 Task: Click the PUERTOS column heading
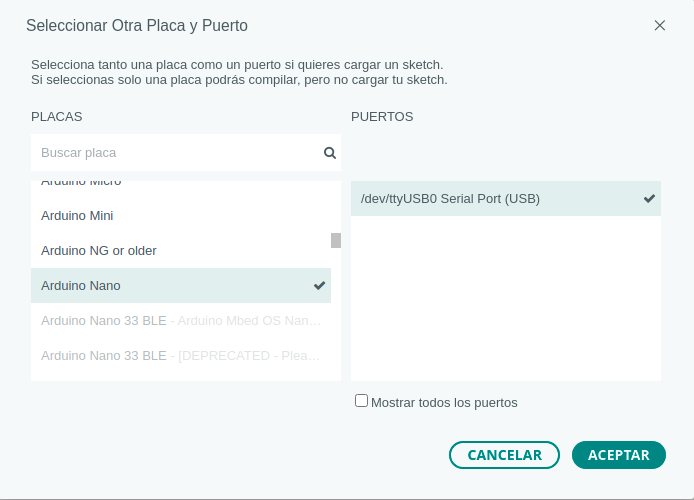pyautogui.click(x=382, y=116)
